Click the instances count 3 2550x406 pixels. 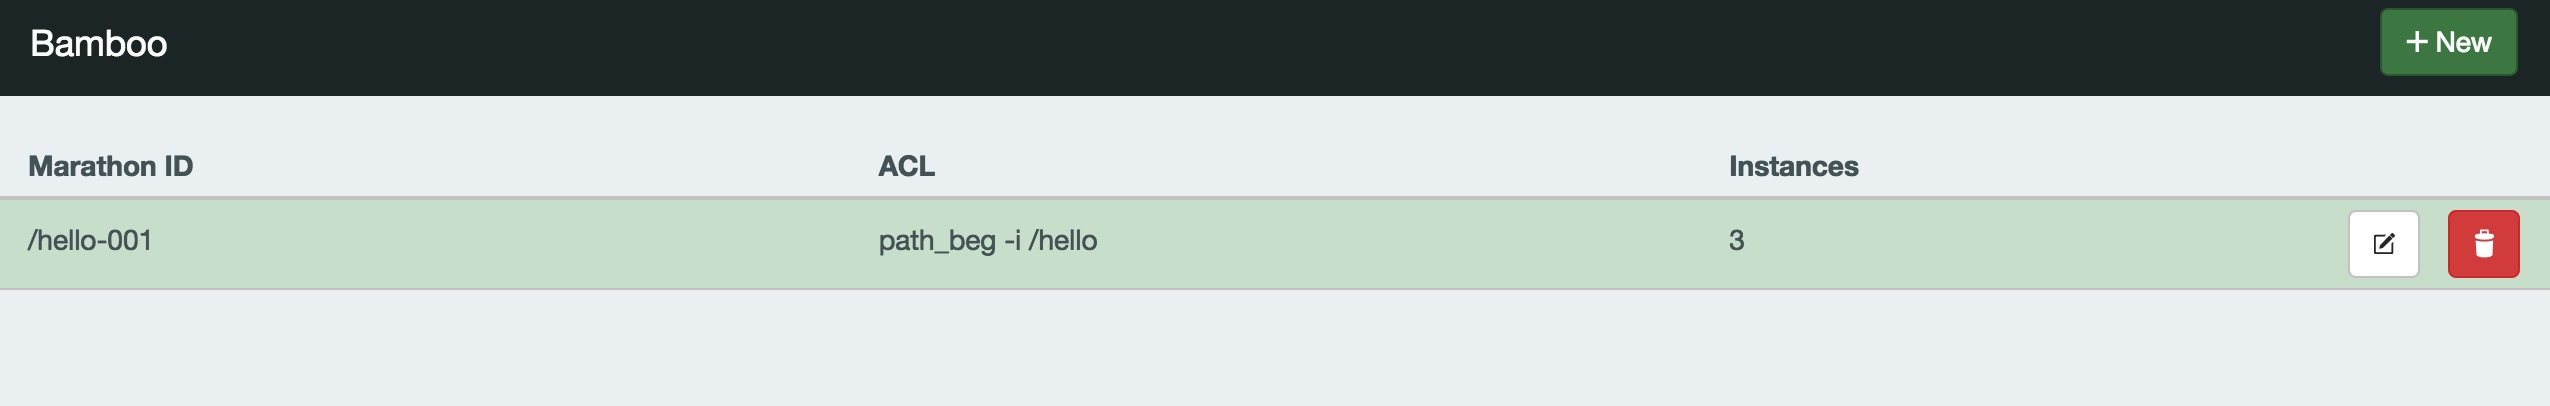pyautogui.click(x=1736, y=241)
